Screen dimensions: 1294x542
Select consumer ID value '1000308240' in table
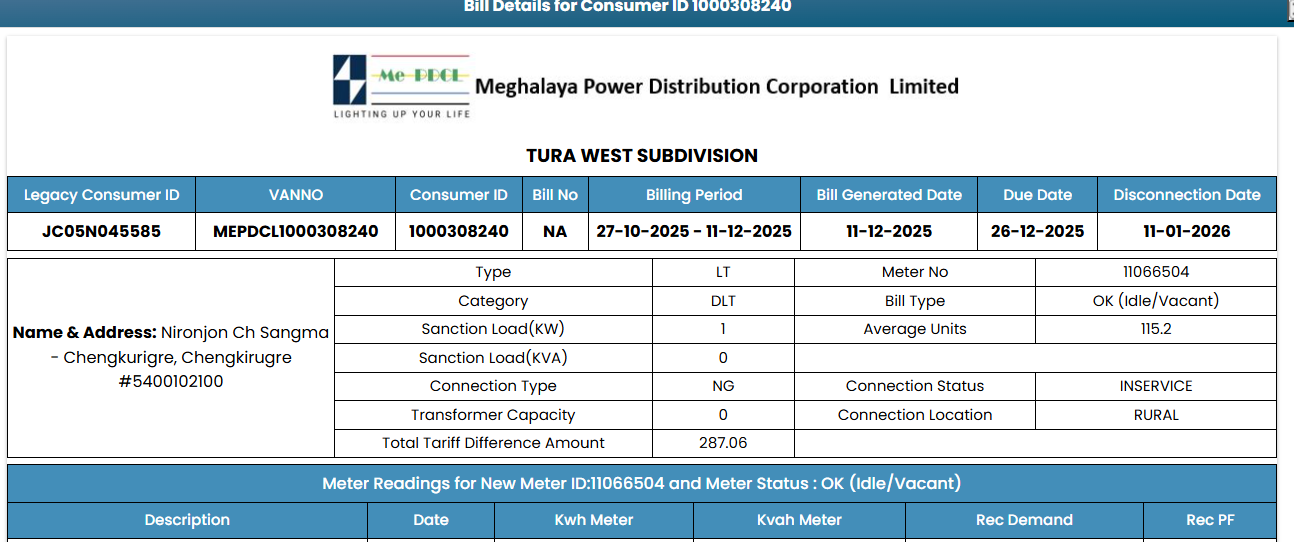pos(459,231)
